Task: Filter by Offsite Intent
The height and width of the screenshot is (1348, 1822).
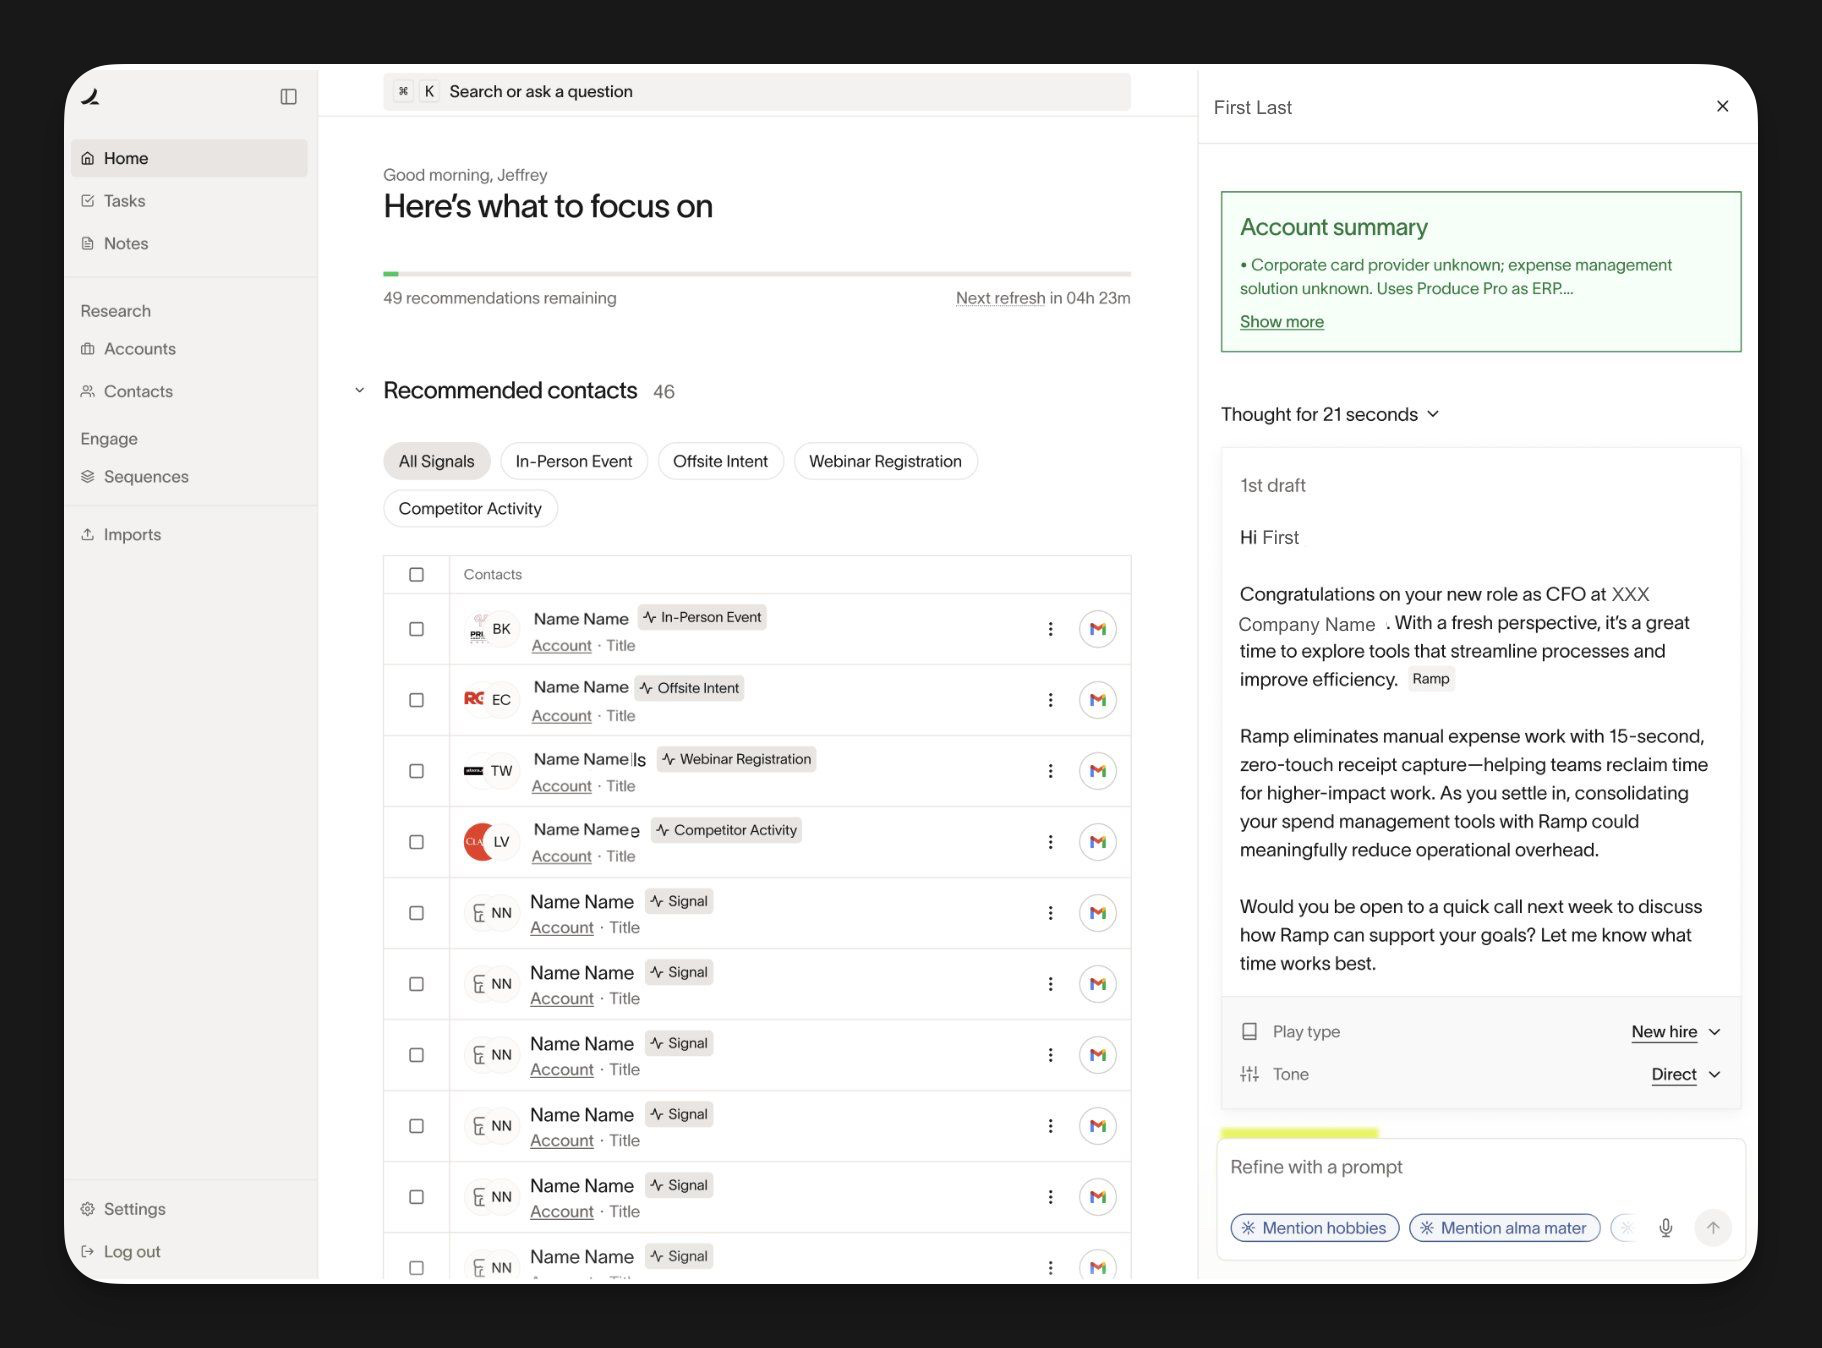Action: click(720, 461)
